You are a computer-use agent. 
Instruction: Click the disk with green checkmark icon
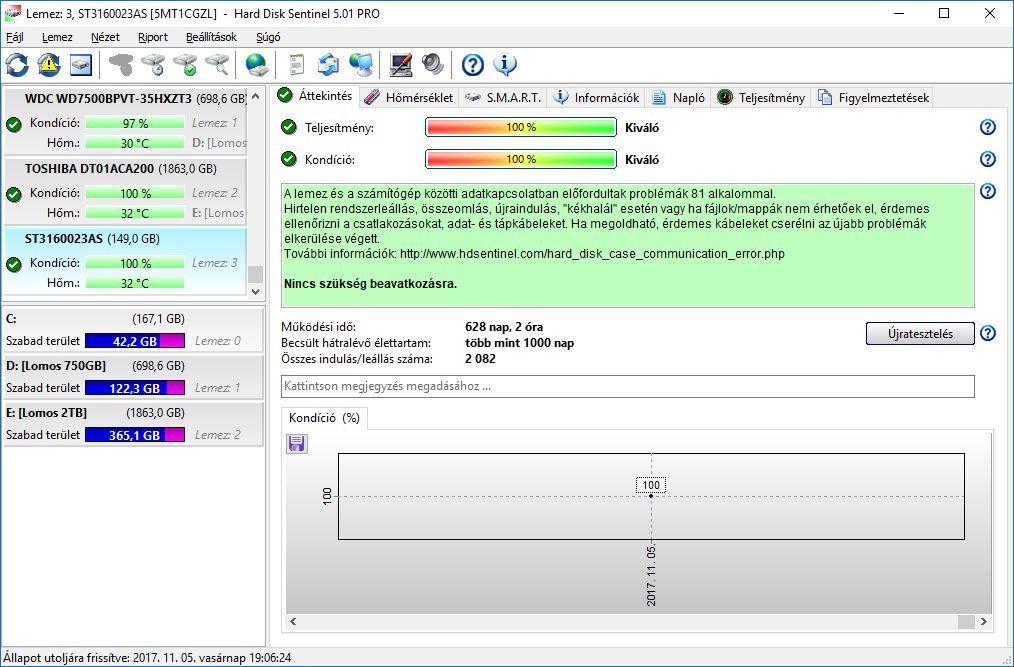[185, 65]
